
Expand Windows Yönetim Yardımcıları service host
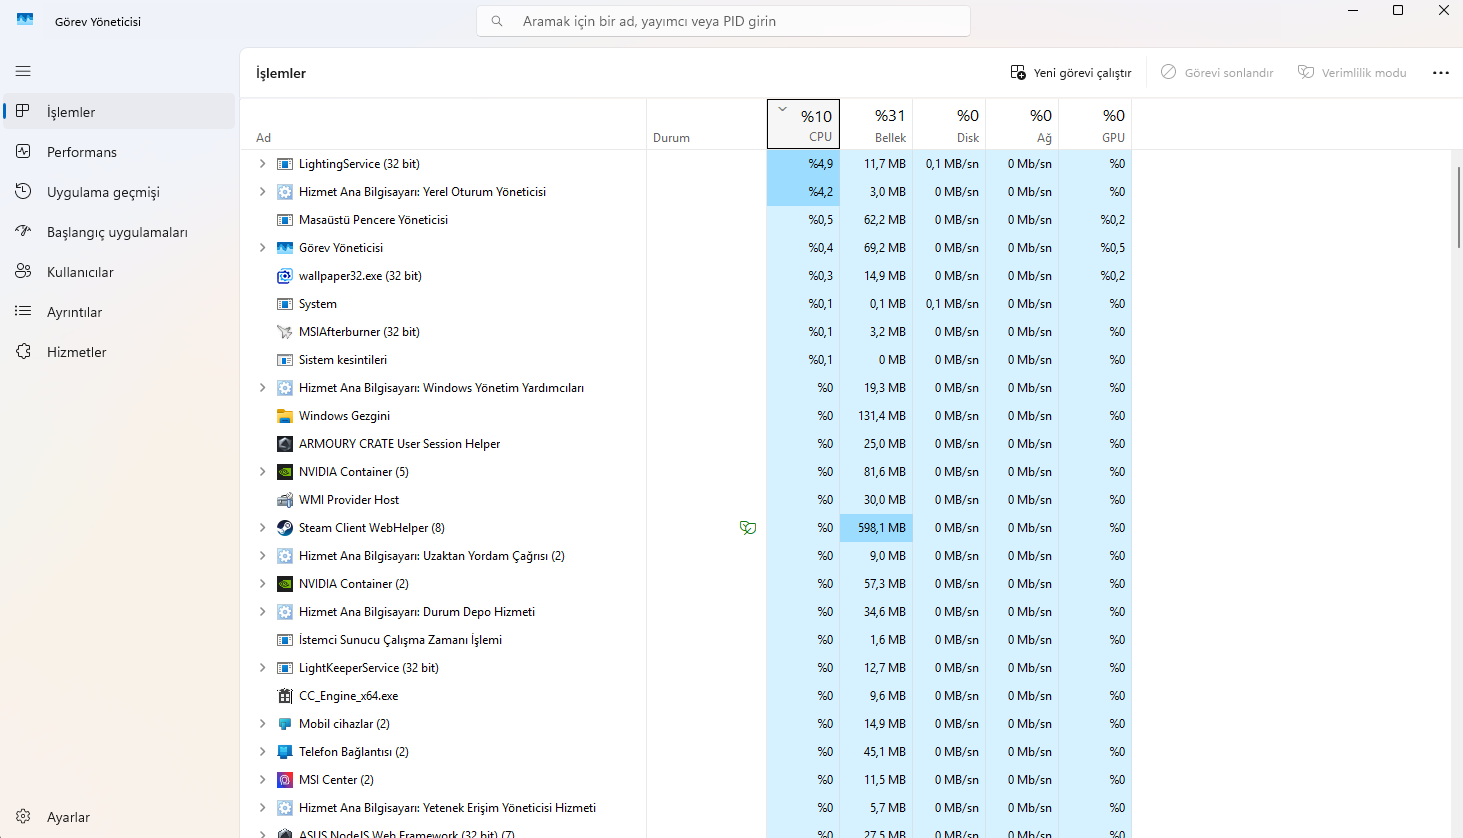click(262, 388)
